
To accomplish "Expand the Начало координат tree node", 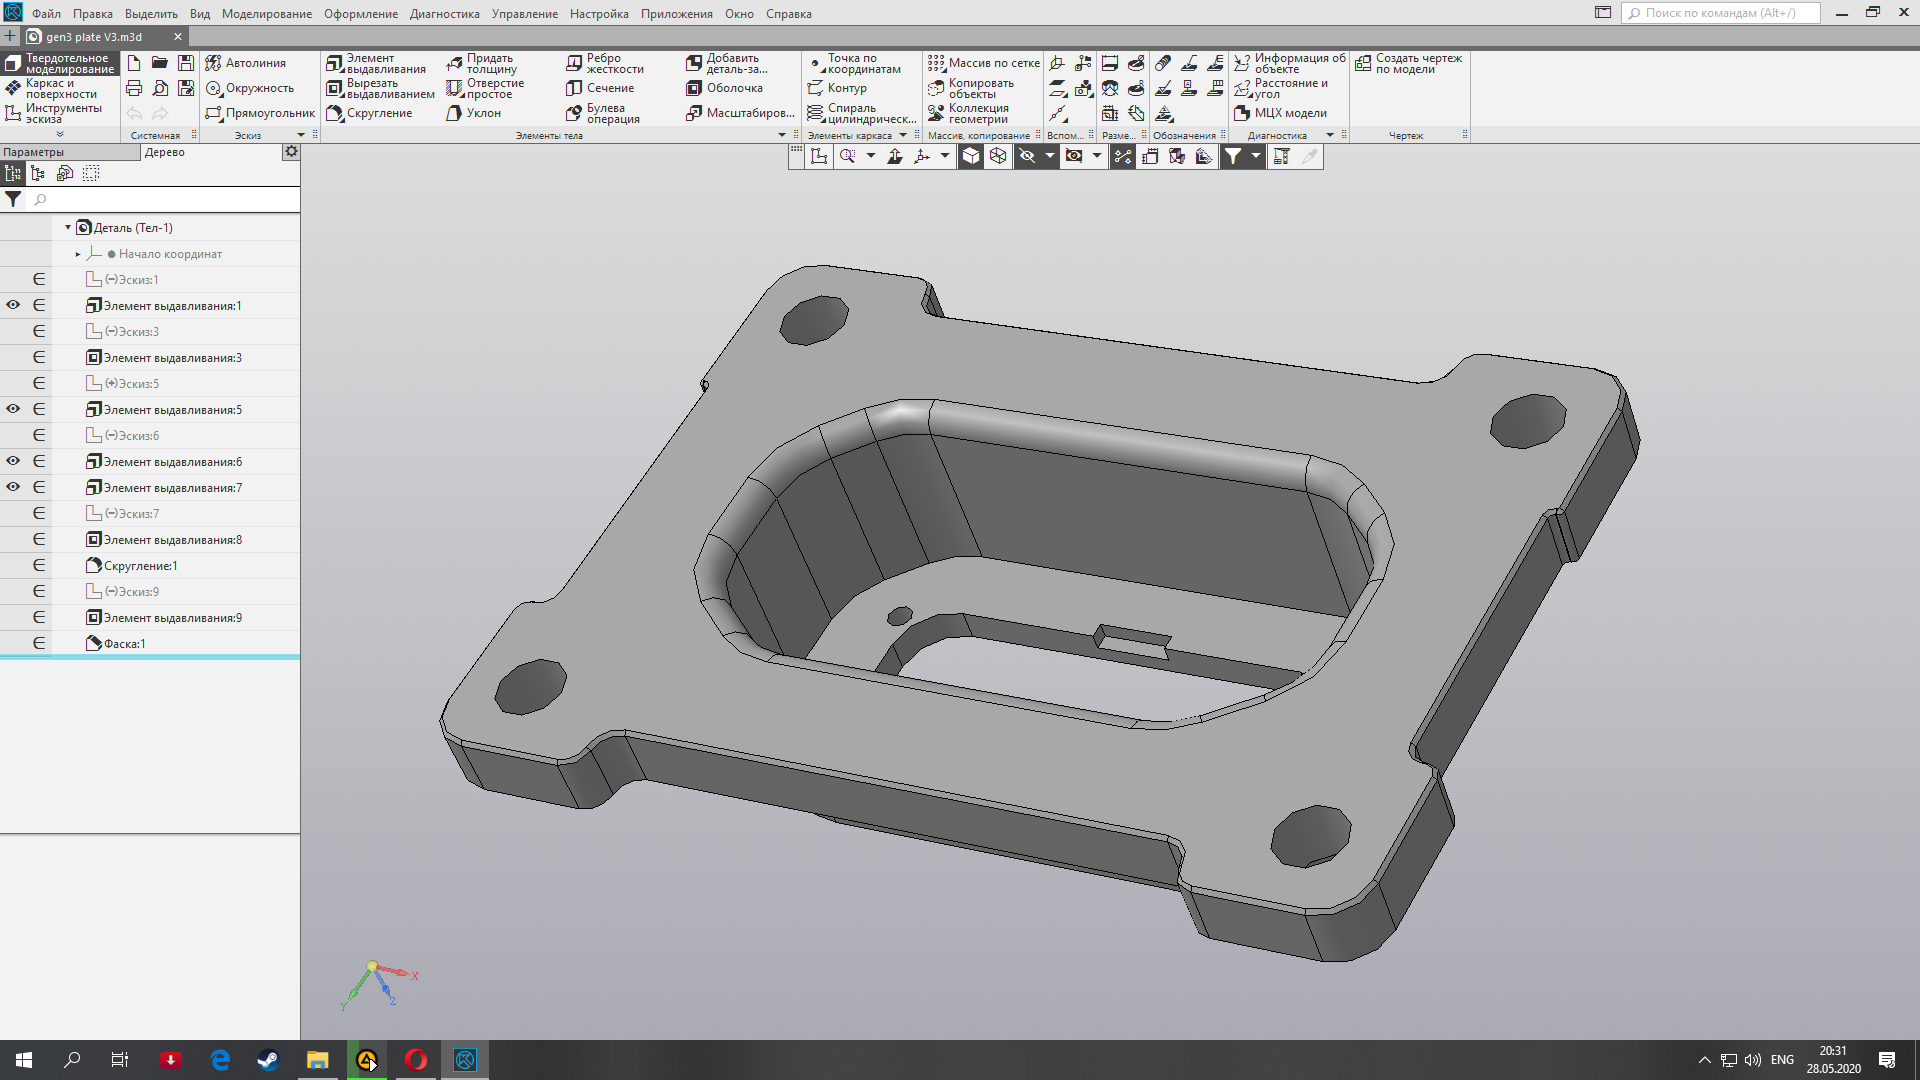I will click(78, 254).
